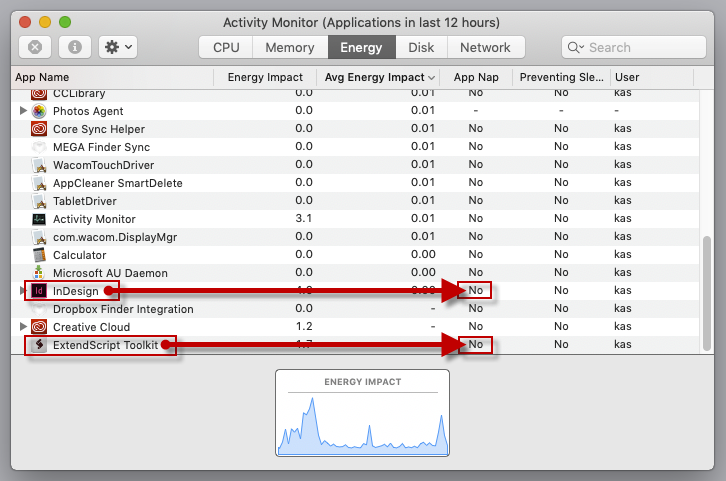The height and width of the screenshot is (481, 726).
Task: Select the Energy tab
Action: [362, 47]
